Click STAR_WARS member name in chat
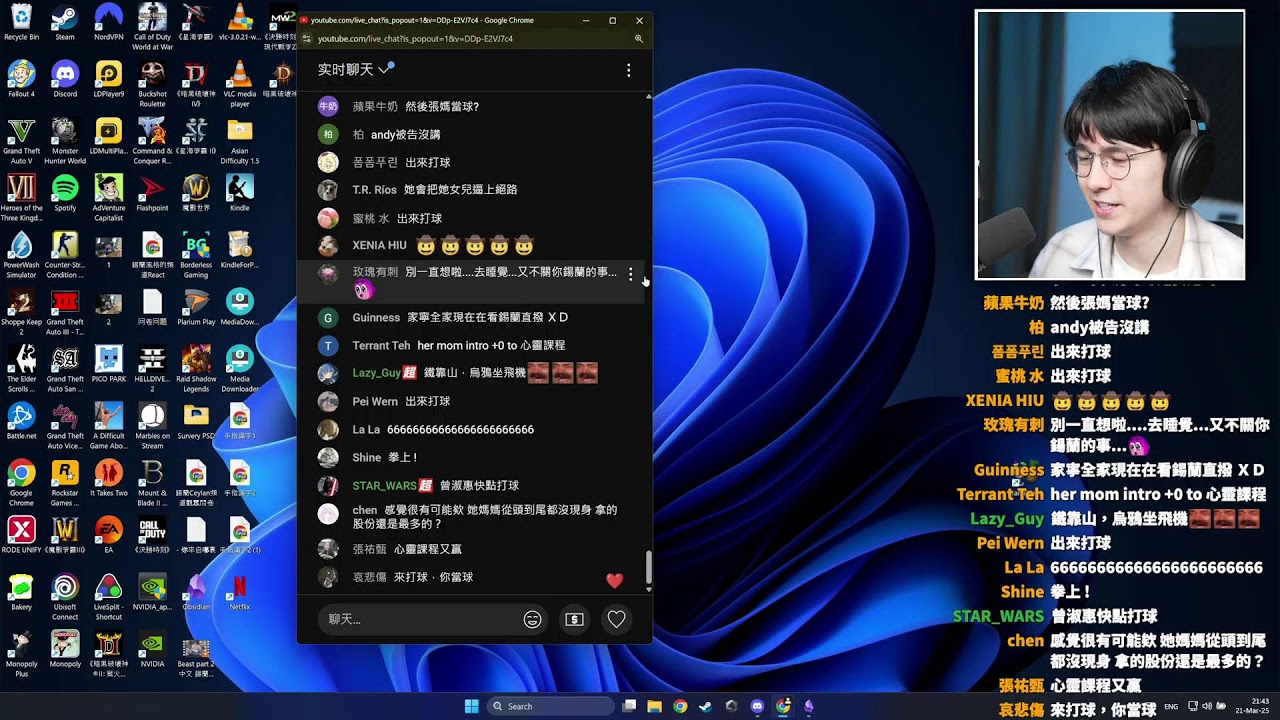Viewport: 1280px width, 720px height. [x=385, y=486]
